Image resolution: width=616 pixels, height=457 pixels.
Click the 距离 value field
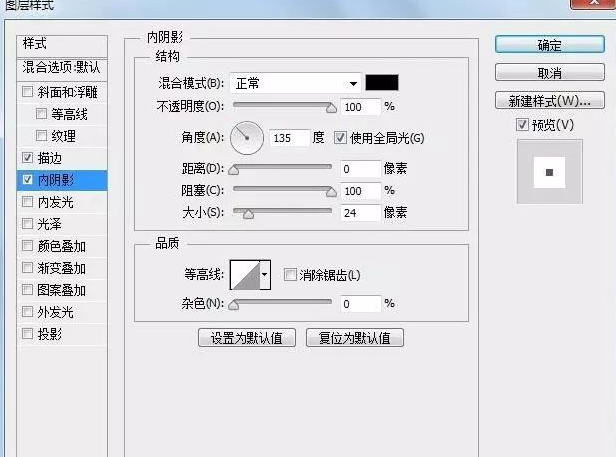click(x=361, y=169)
